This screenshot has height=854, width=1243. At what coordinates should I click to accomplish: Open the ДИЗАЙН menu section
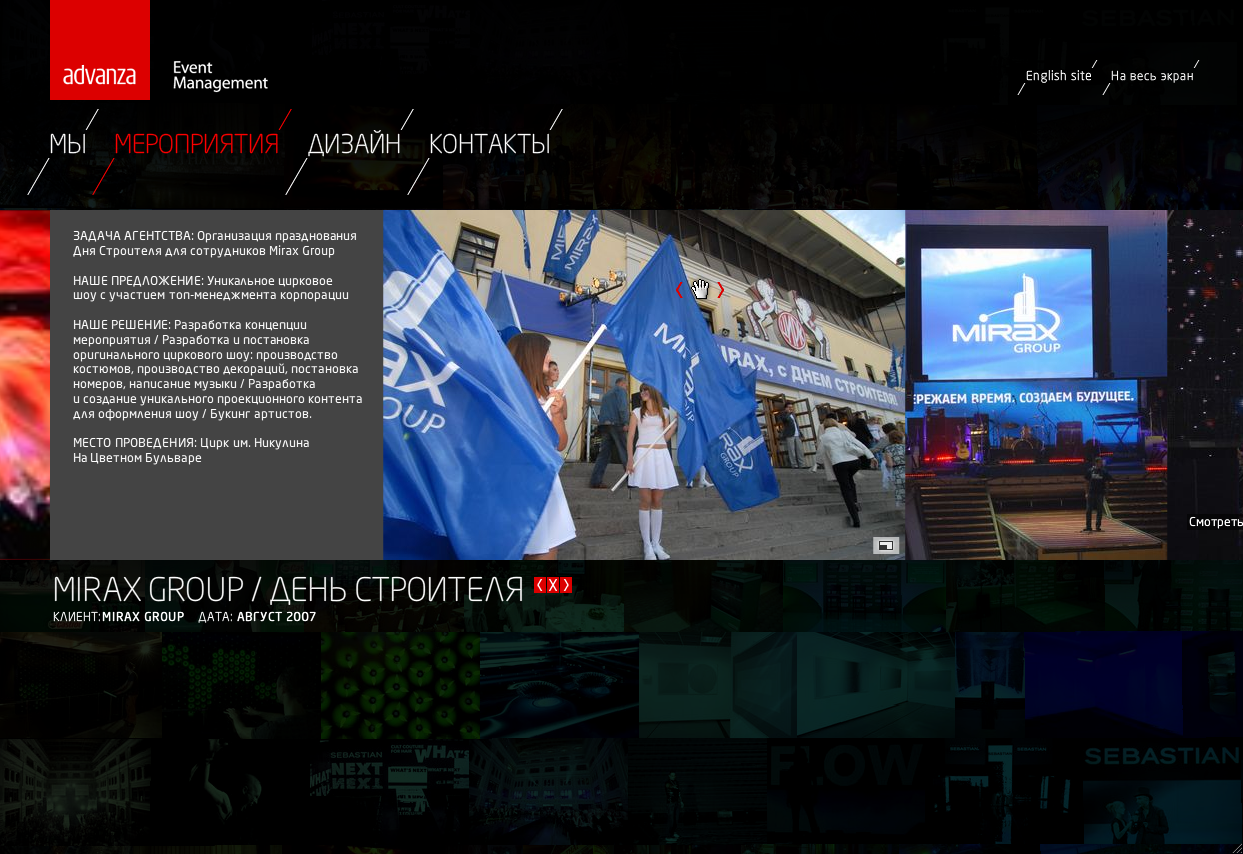[354, 144]
